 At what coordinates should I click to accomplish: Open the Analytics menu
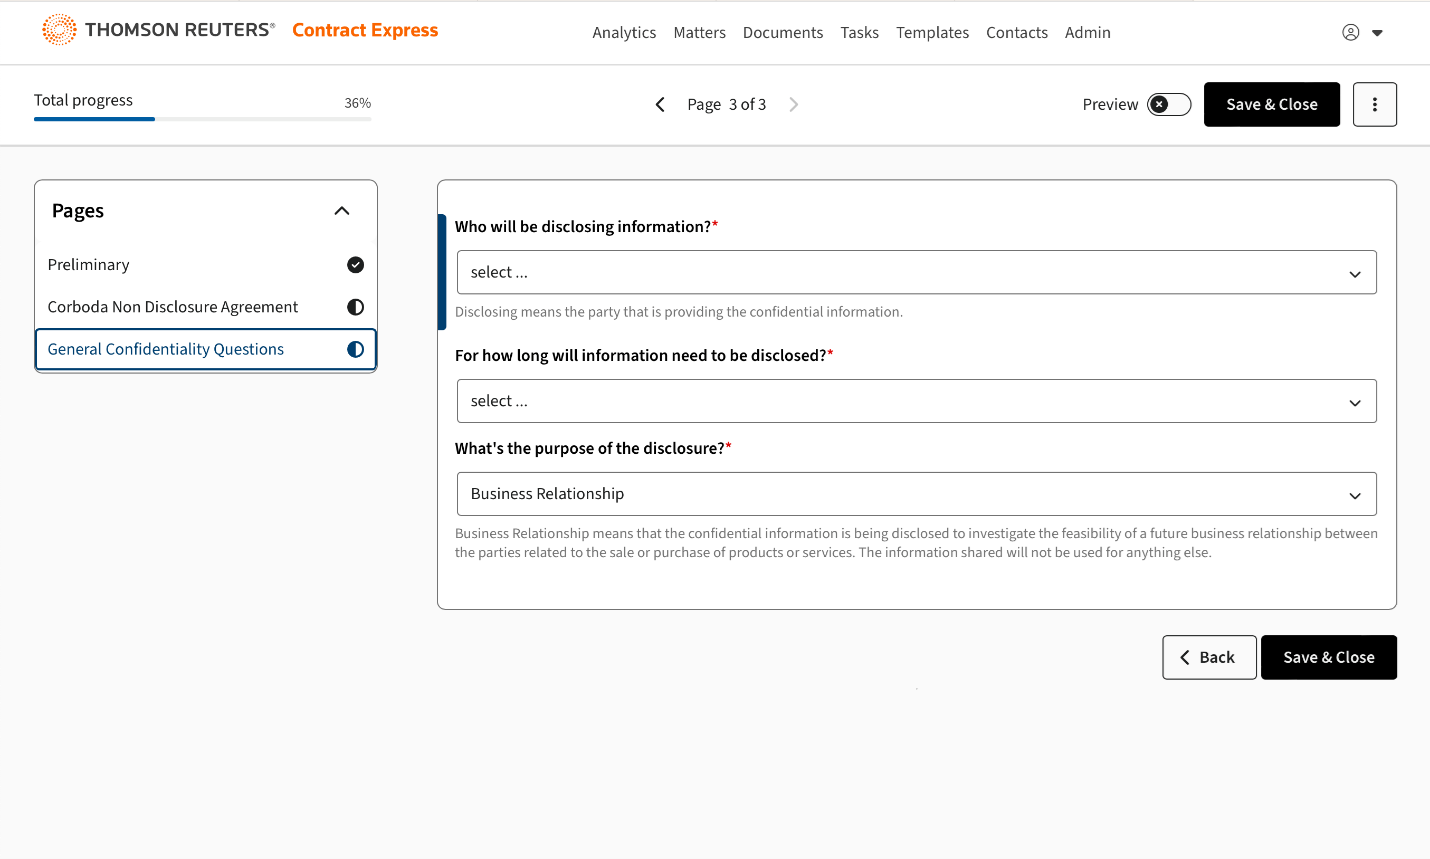(x=624, y=32)
